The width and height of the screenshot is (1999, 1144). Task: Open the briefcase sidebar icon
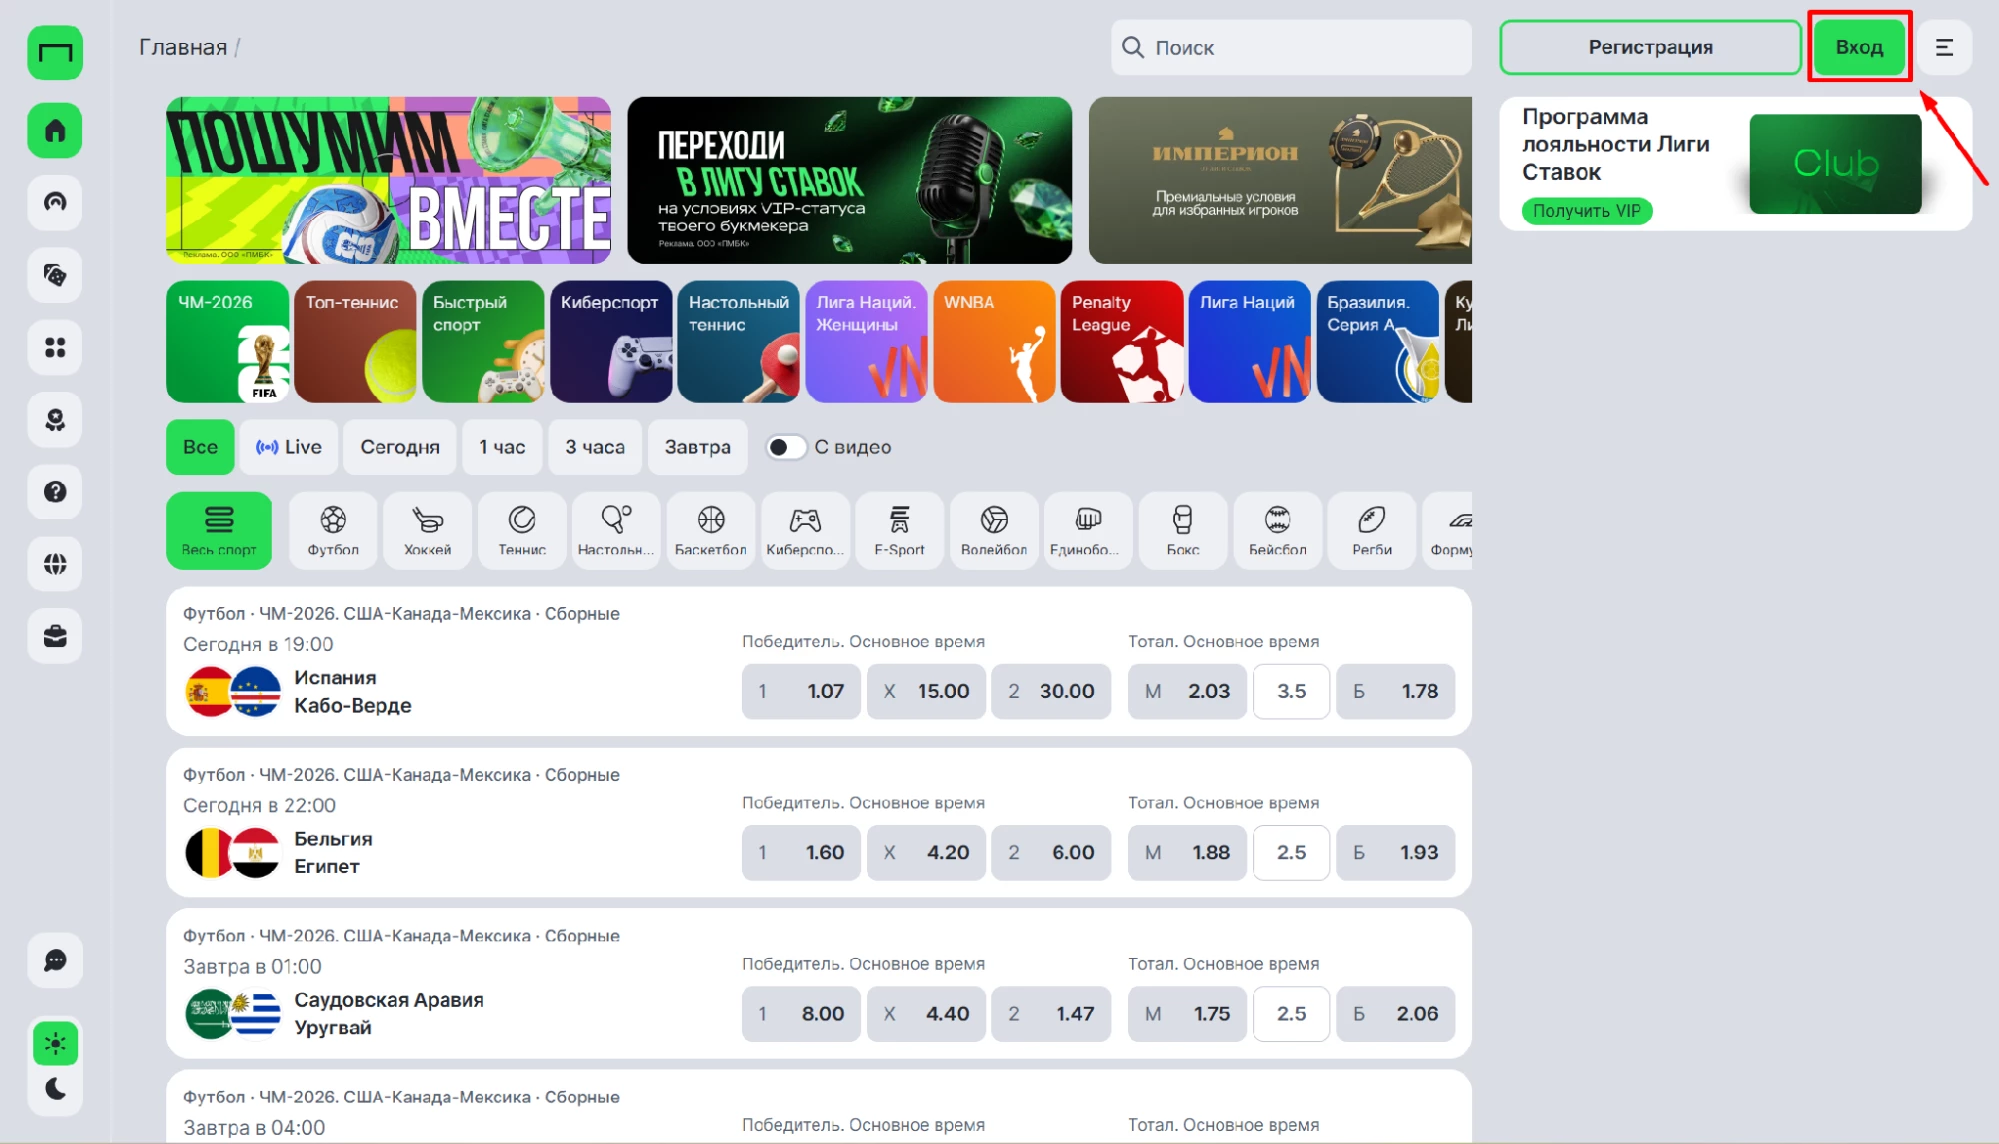click(x=55, y=636)
